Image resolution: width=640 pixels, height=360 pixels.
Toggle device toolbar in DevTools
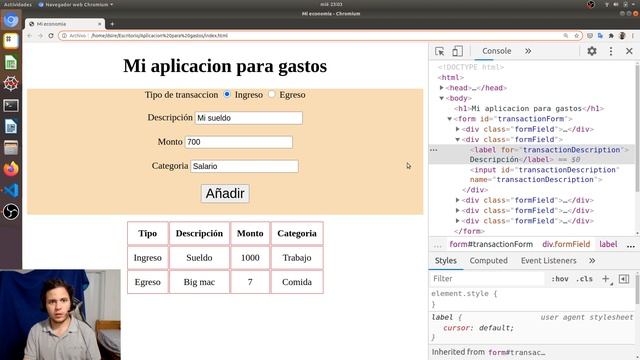[457, 51]
